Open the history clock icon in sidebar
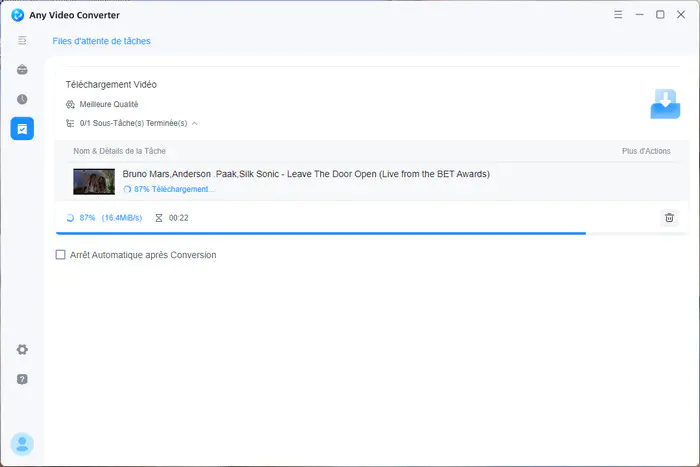The width and height of the screenshot is (700, 467). pyautogui.click(x=22, y=99)
